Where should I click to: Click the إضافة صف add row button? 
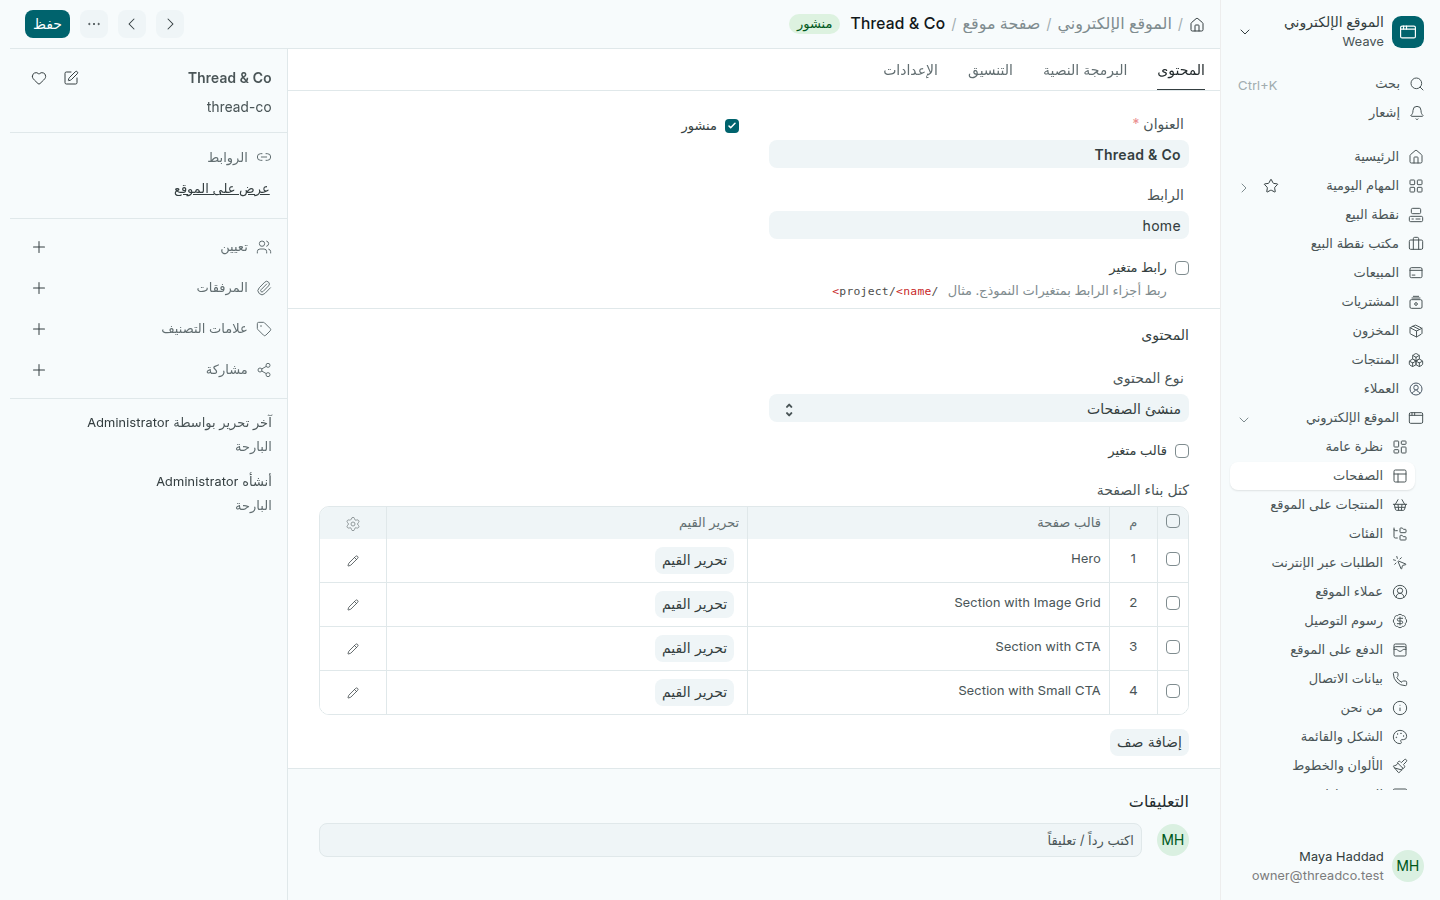point(1149,742)
